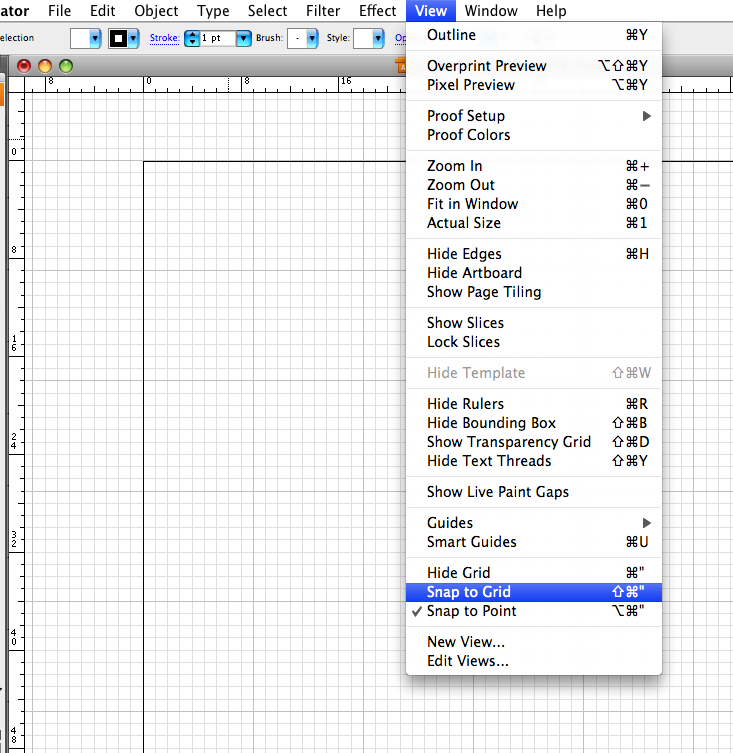This screenshot has height=753, width=733.
Task: Choose Show Slices
Action: coord(534,323)
